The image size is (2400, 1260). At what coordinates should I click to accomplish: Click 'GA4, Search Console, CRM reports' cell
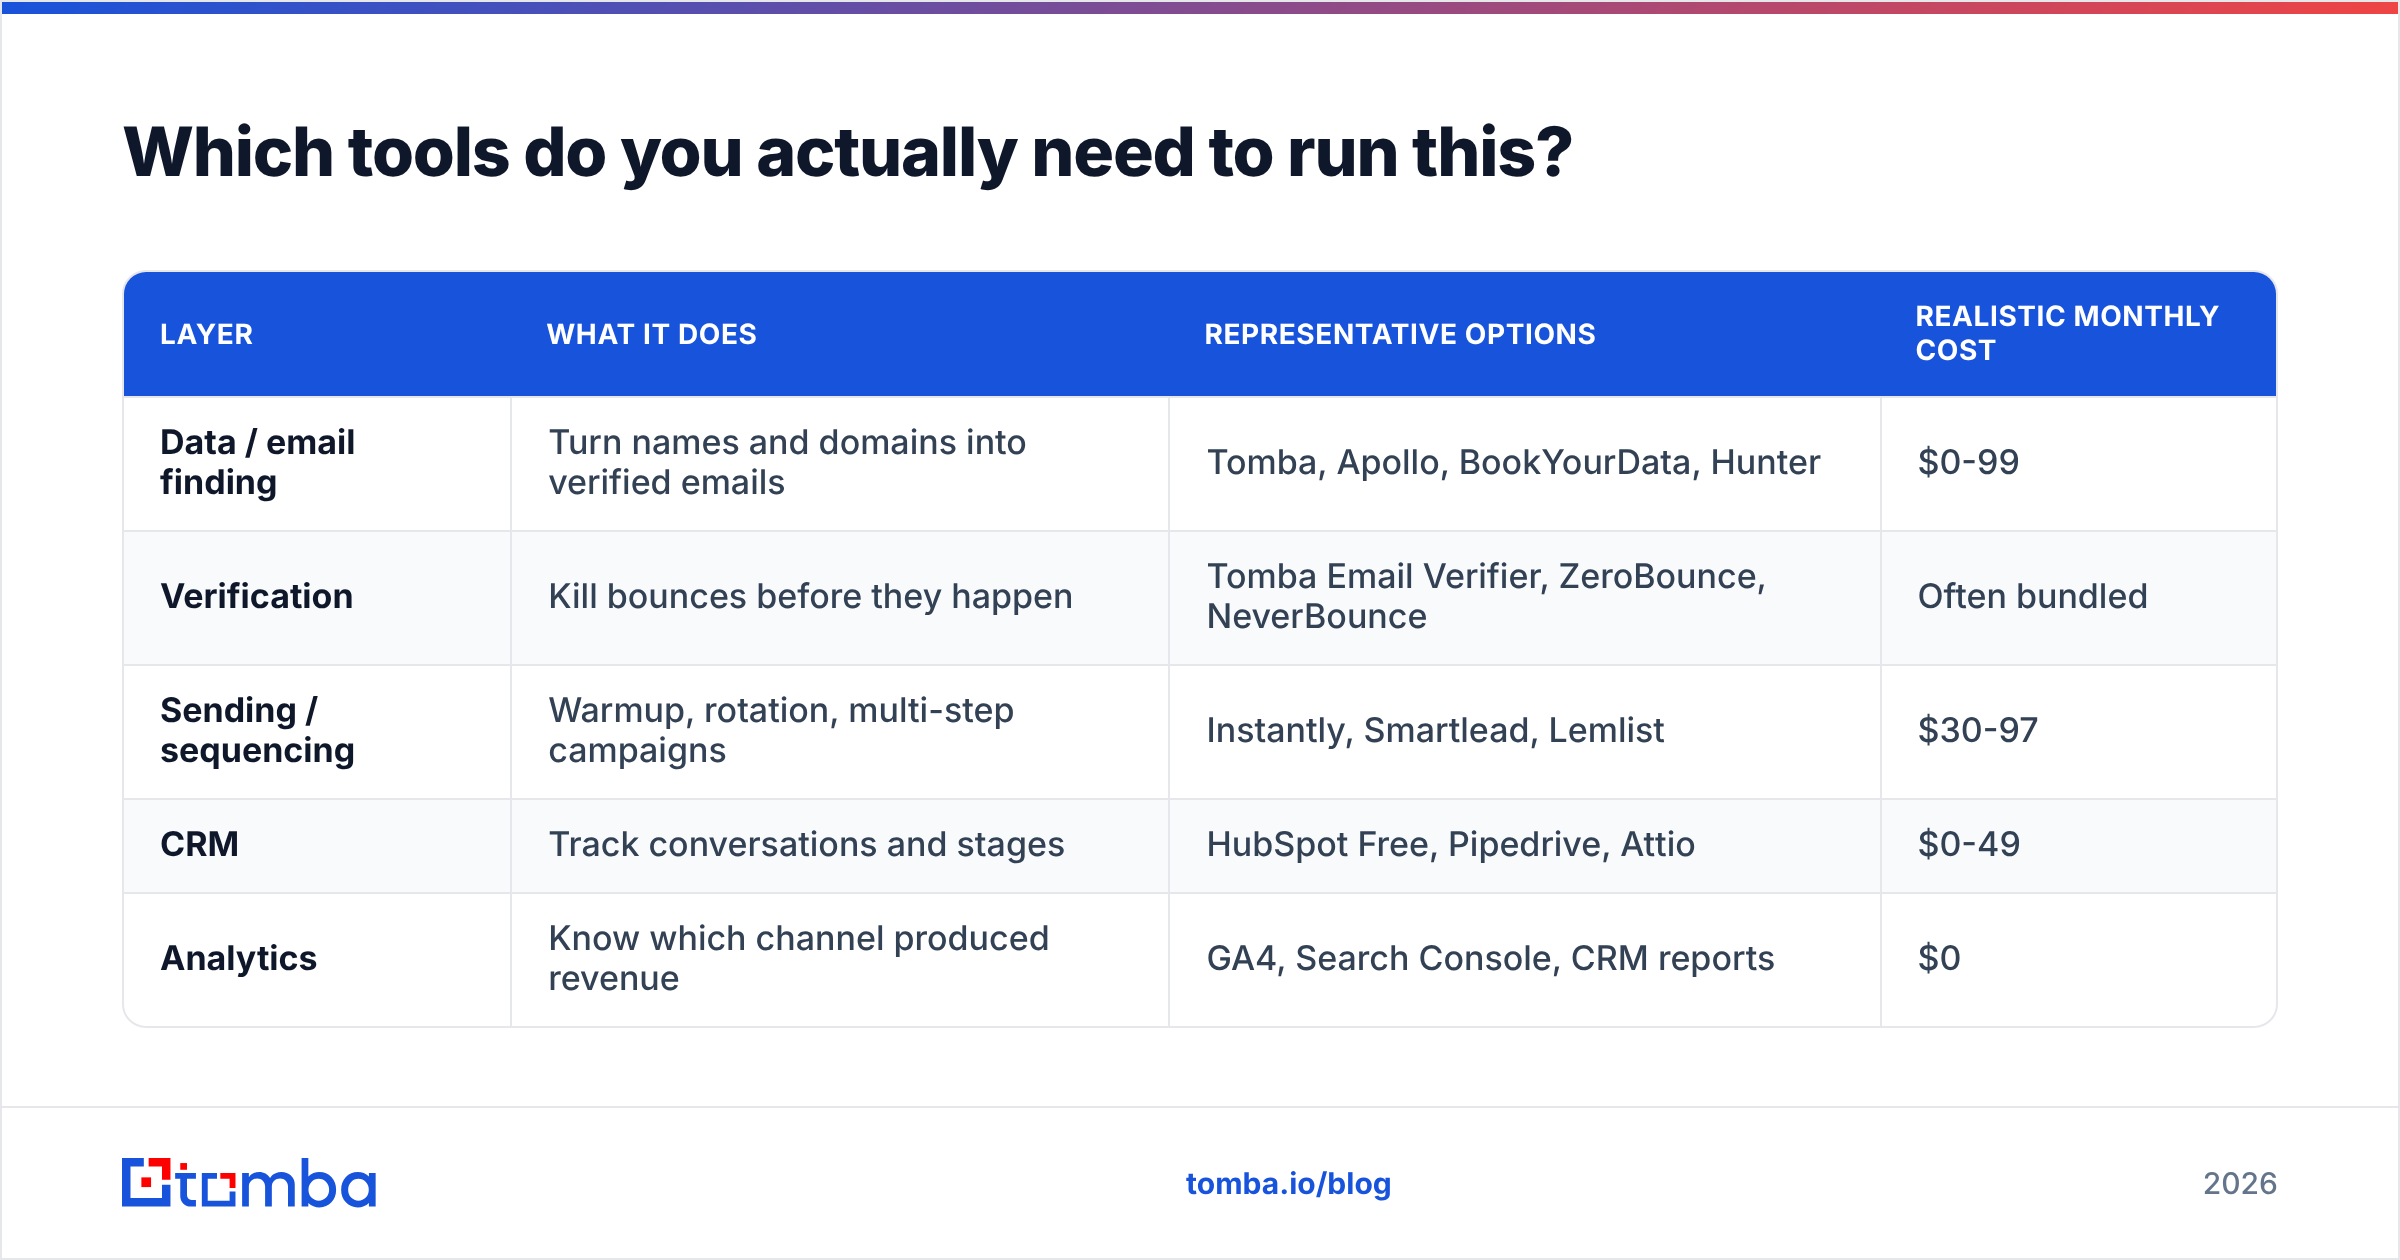coord(1525,960)
